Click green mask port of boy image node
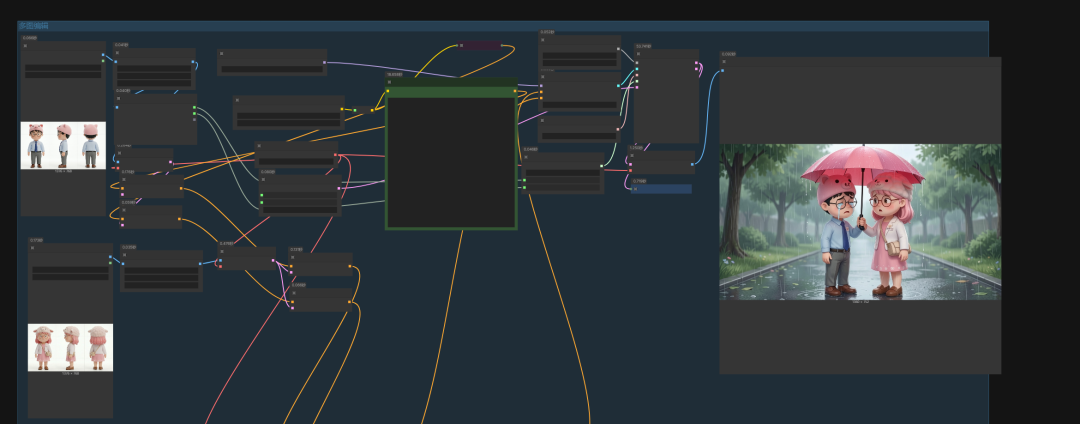The image size is (1080, 424). click(x=103, y=63)
